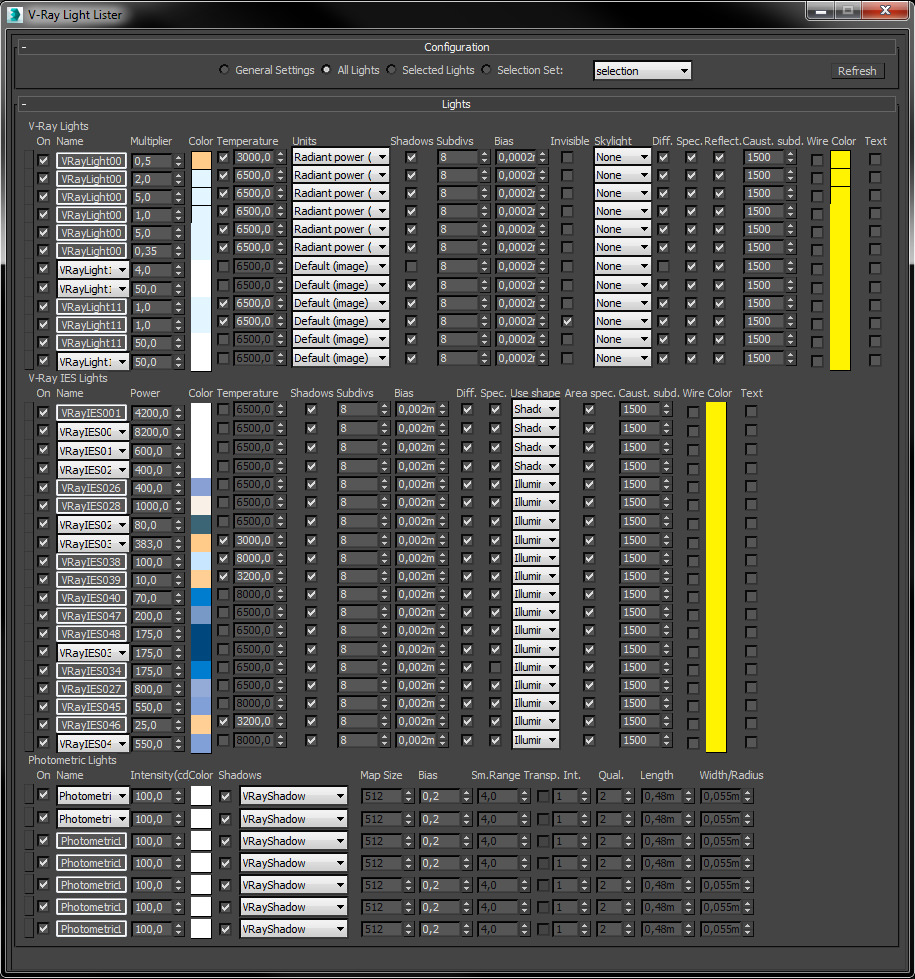
Task: Open IES name dropdown beside power 8200,0
Action: [92, 431]
